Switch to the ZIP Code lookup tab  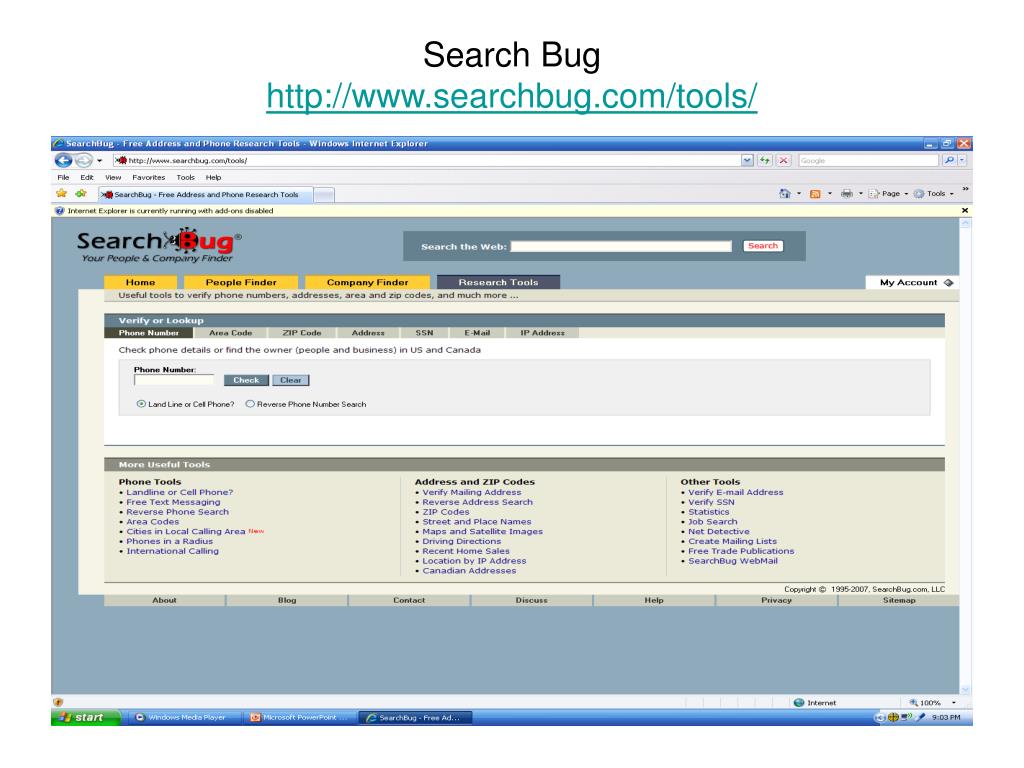302,333
